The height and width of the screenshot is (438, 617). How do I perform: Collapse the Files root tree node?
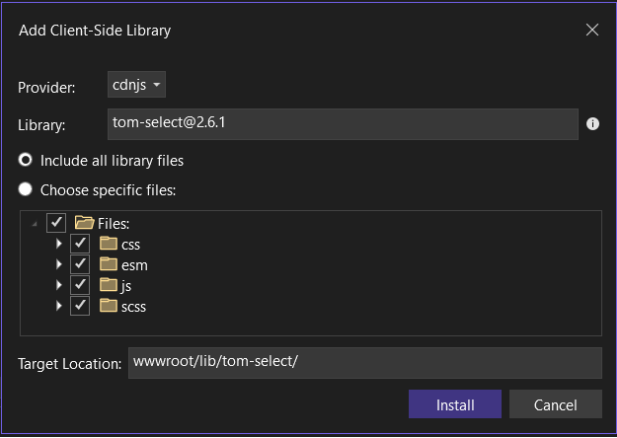(x=35, y=224)
